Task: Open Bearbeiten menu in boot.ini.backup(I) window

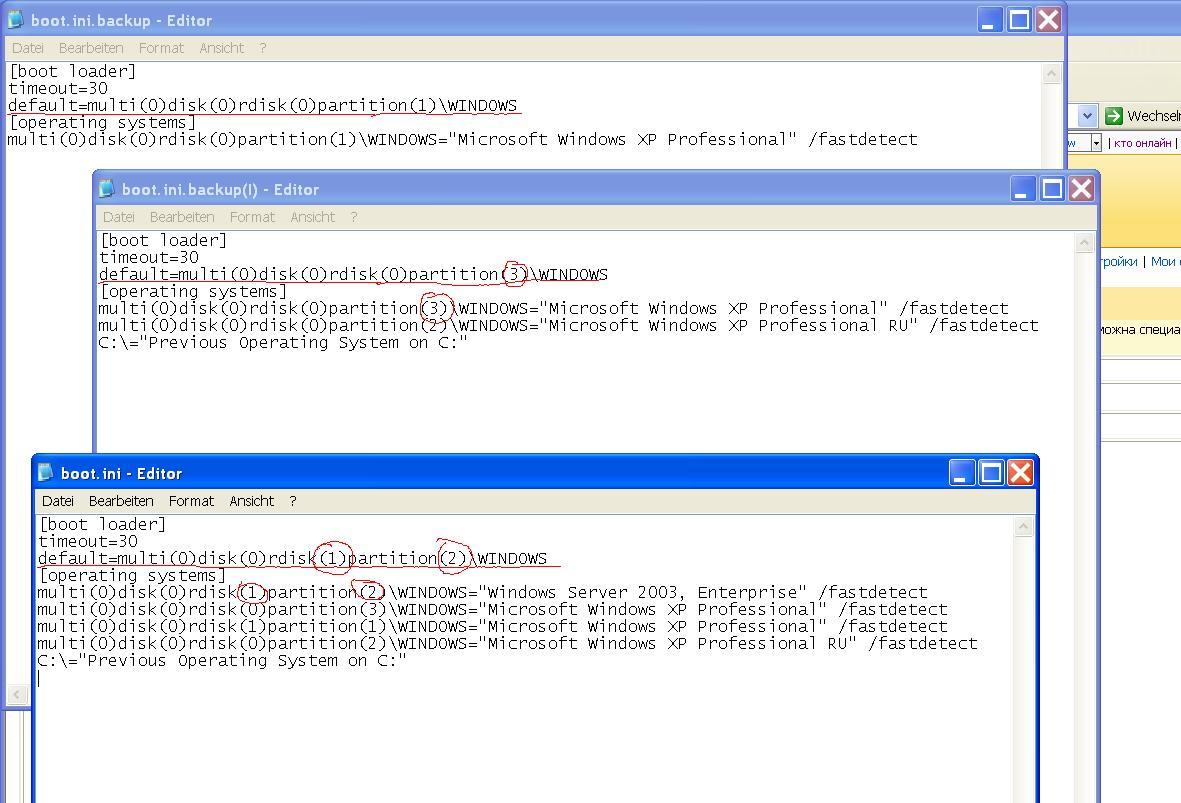Action: (x=182, y=217)
